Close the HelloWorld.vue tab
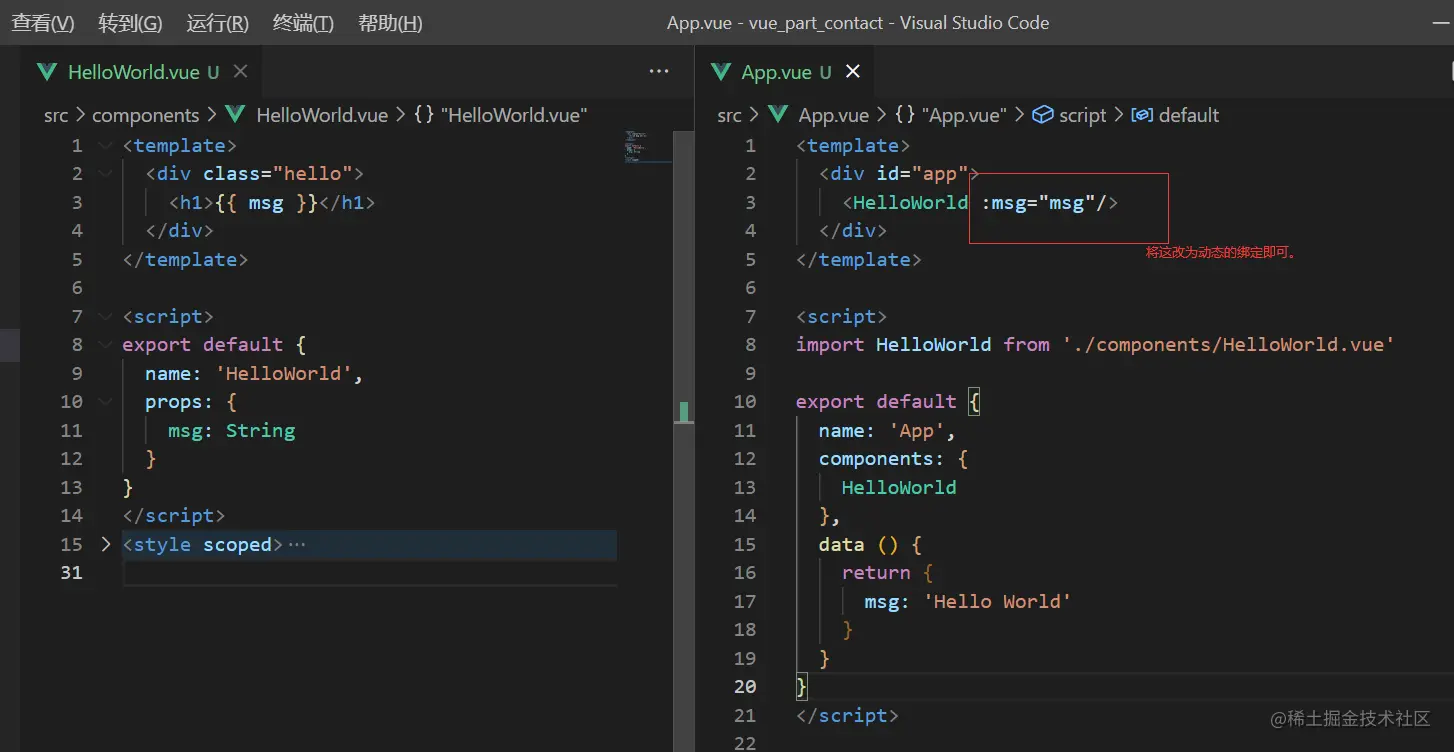The image size is (1454, 752). click(240, 72)
